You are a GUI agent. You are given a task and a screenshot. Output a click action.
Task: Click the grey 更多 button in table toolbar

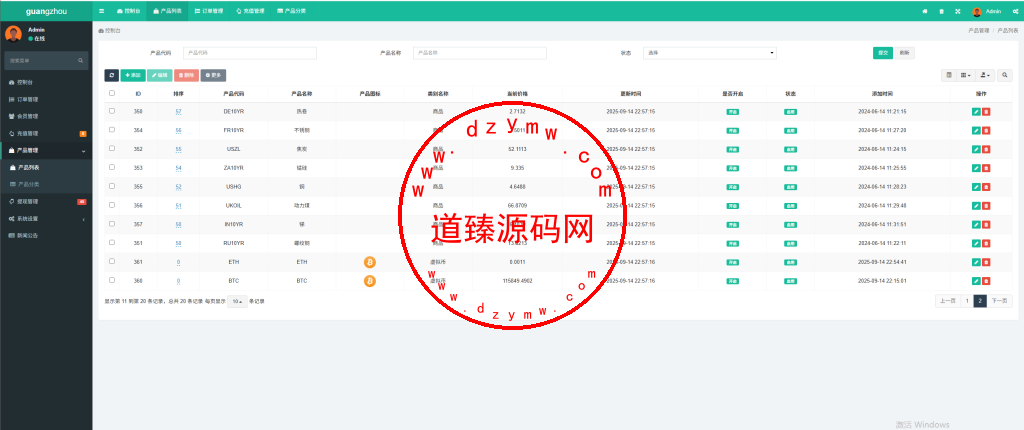click(214, 76)
